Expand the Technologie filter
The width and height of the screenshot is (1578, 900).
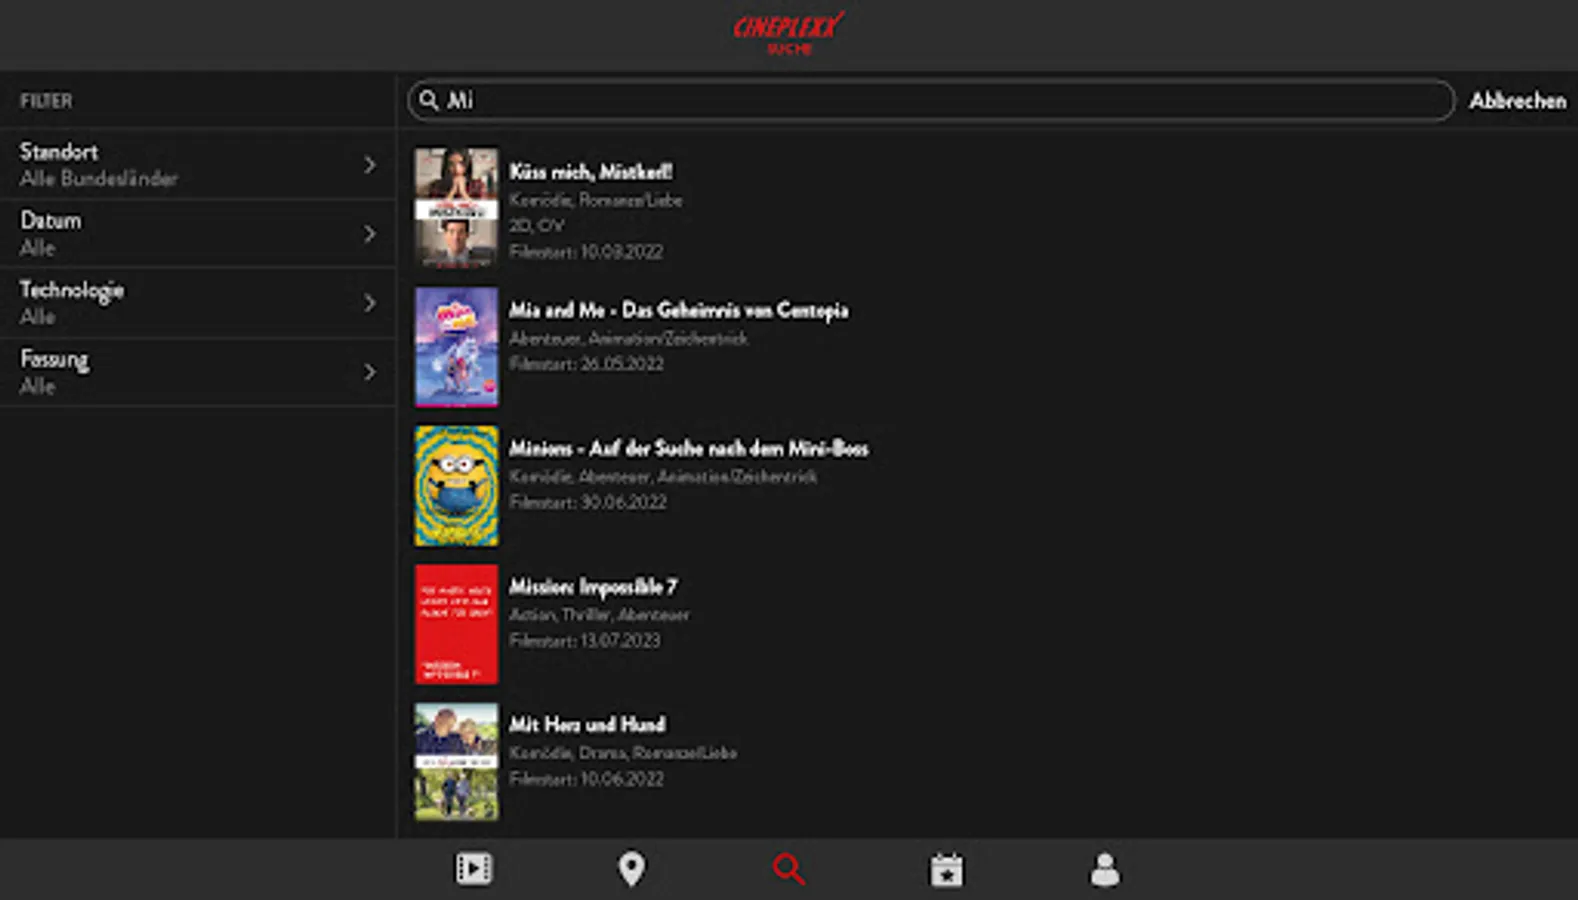point(198,302)
